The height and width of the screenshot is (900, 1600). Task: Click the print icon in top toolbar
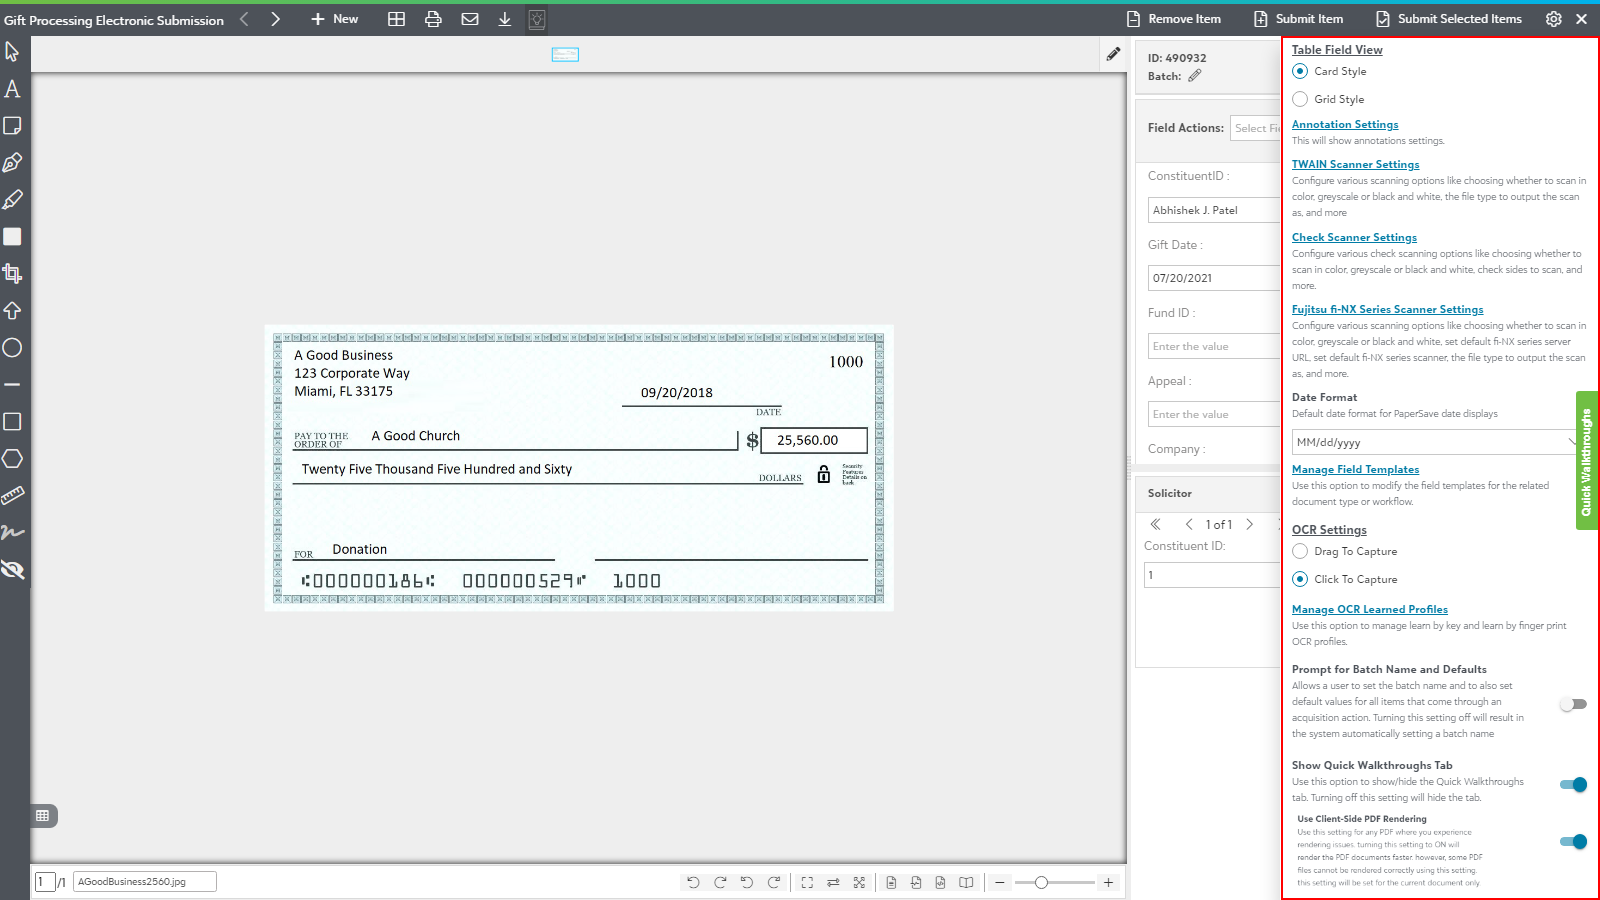click(433, 19)
